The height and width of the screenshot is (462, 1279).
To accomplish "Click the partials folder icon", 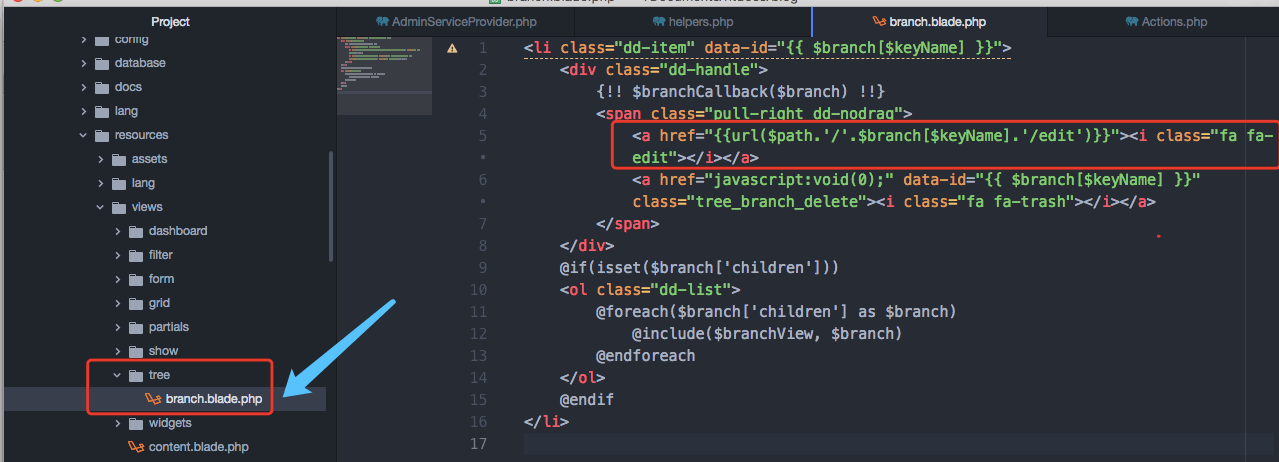I will [x=136, y=327].
